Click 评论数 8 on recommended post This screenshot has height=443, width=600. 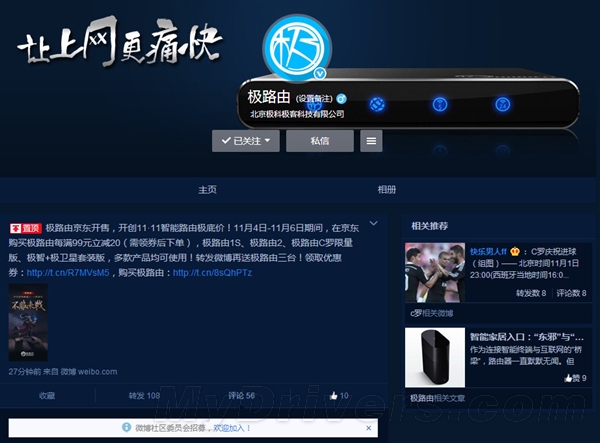point(571,293)
